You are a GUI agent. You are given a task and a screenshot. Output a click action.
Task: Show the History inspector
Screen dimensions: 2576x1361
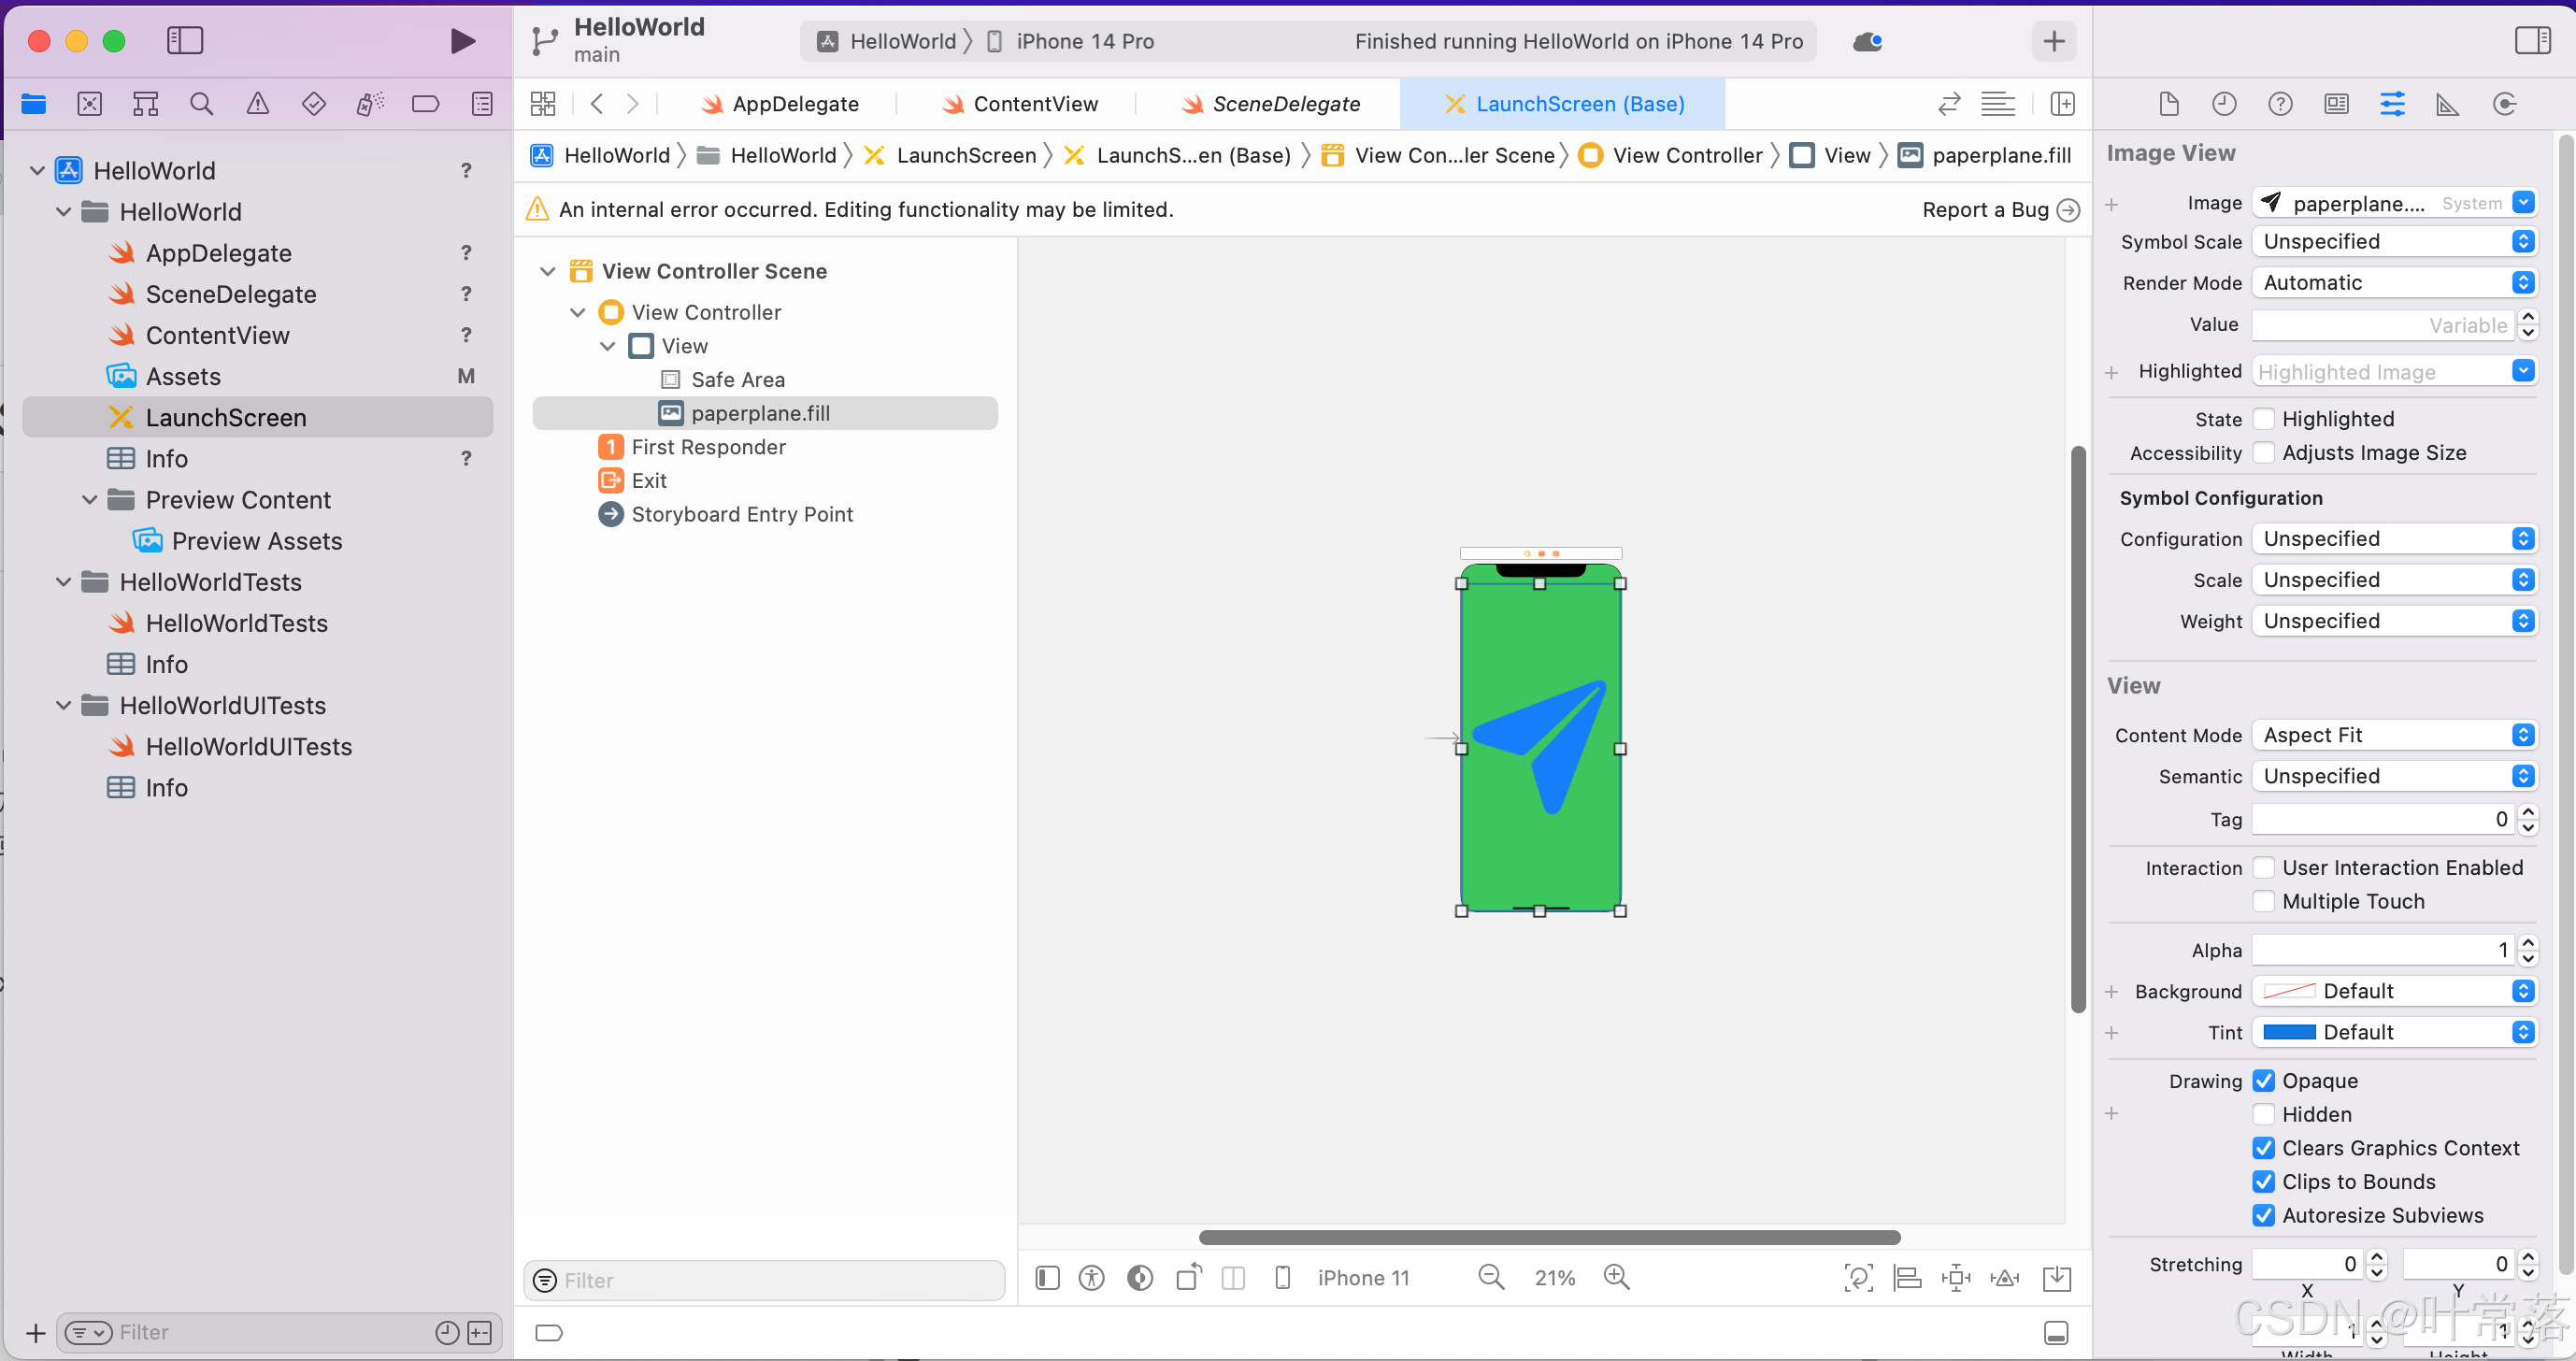[2224, 104]
